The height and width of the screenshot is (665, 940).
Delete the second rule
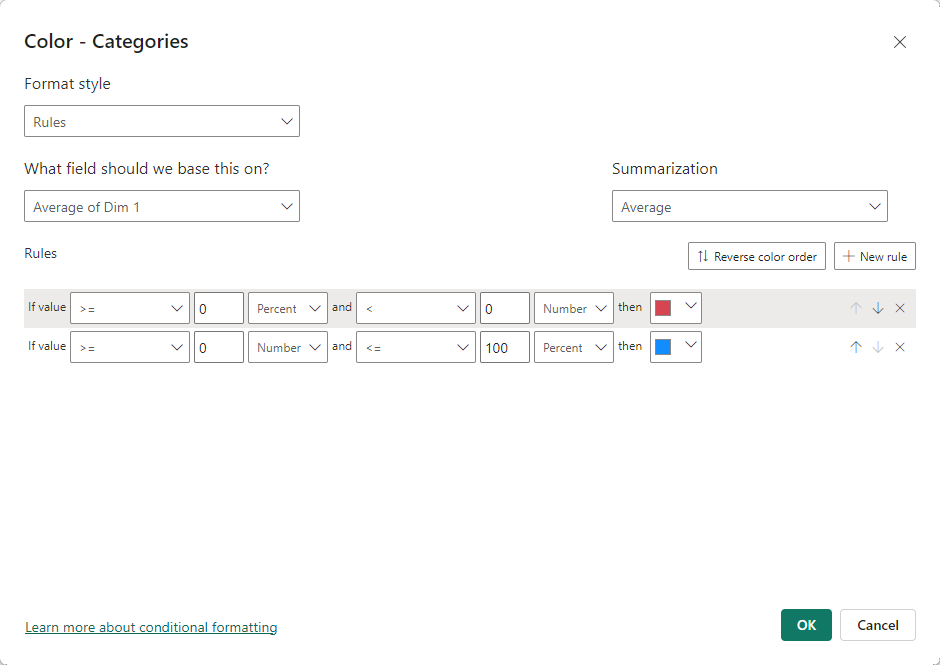900,347
